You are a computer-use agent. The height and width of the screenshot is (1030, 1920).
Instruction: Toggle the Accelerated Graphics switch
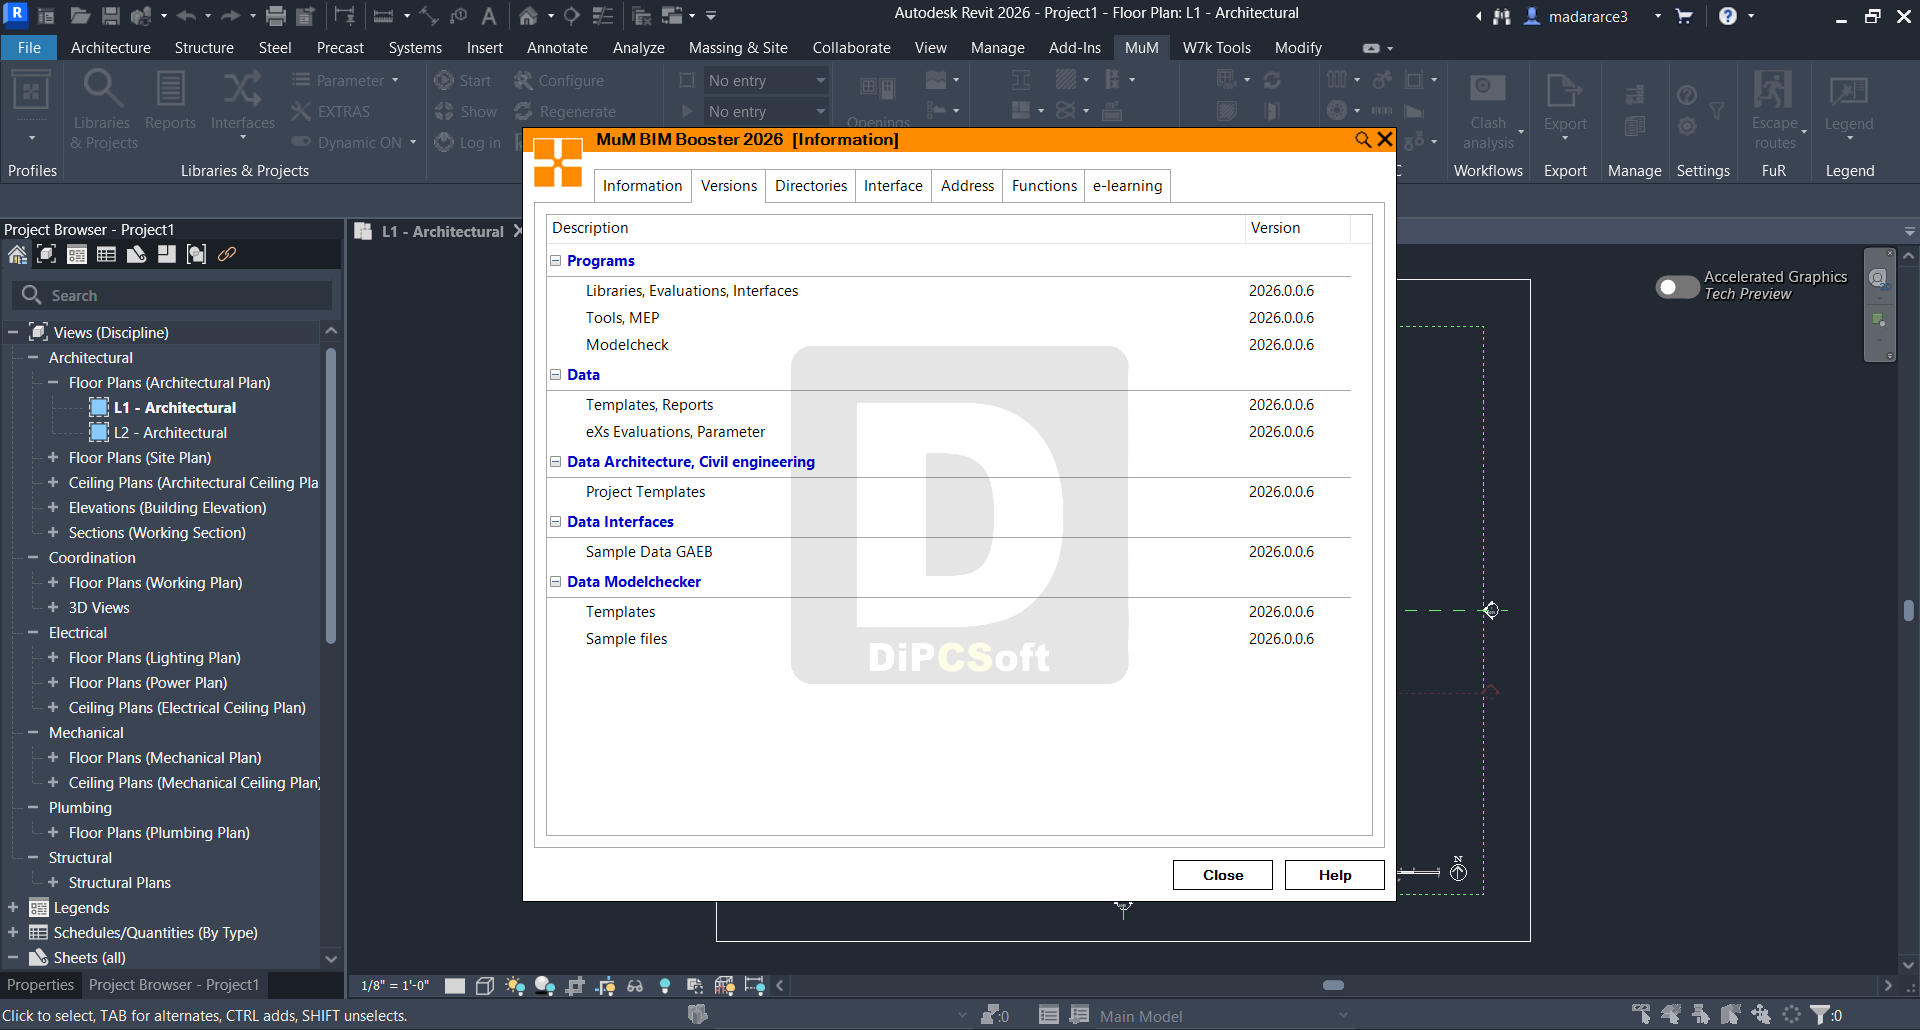click(x=1677, y=287)
